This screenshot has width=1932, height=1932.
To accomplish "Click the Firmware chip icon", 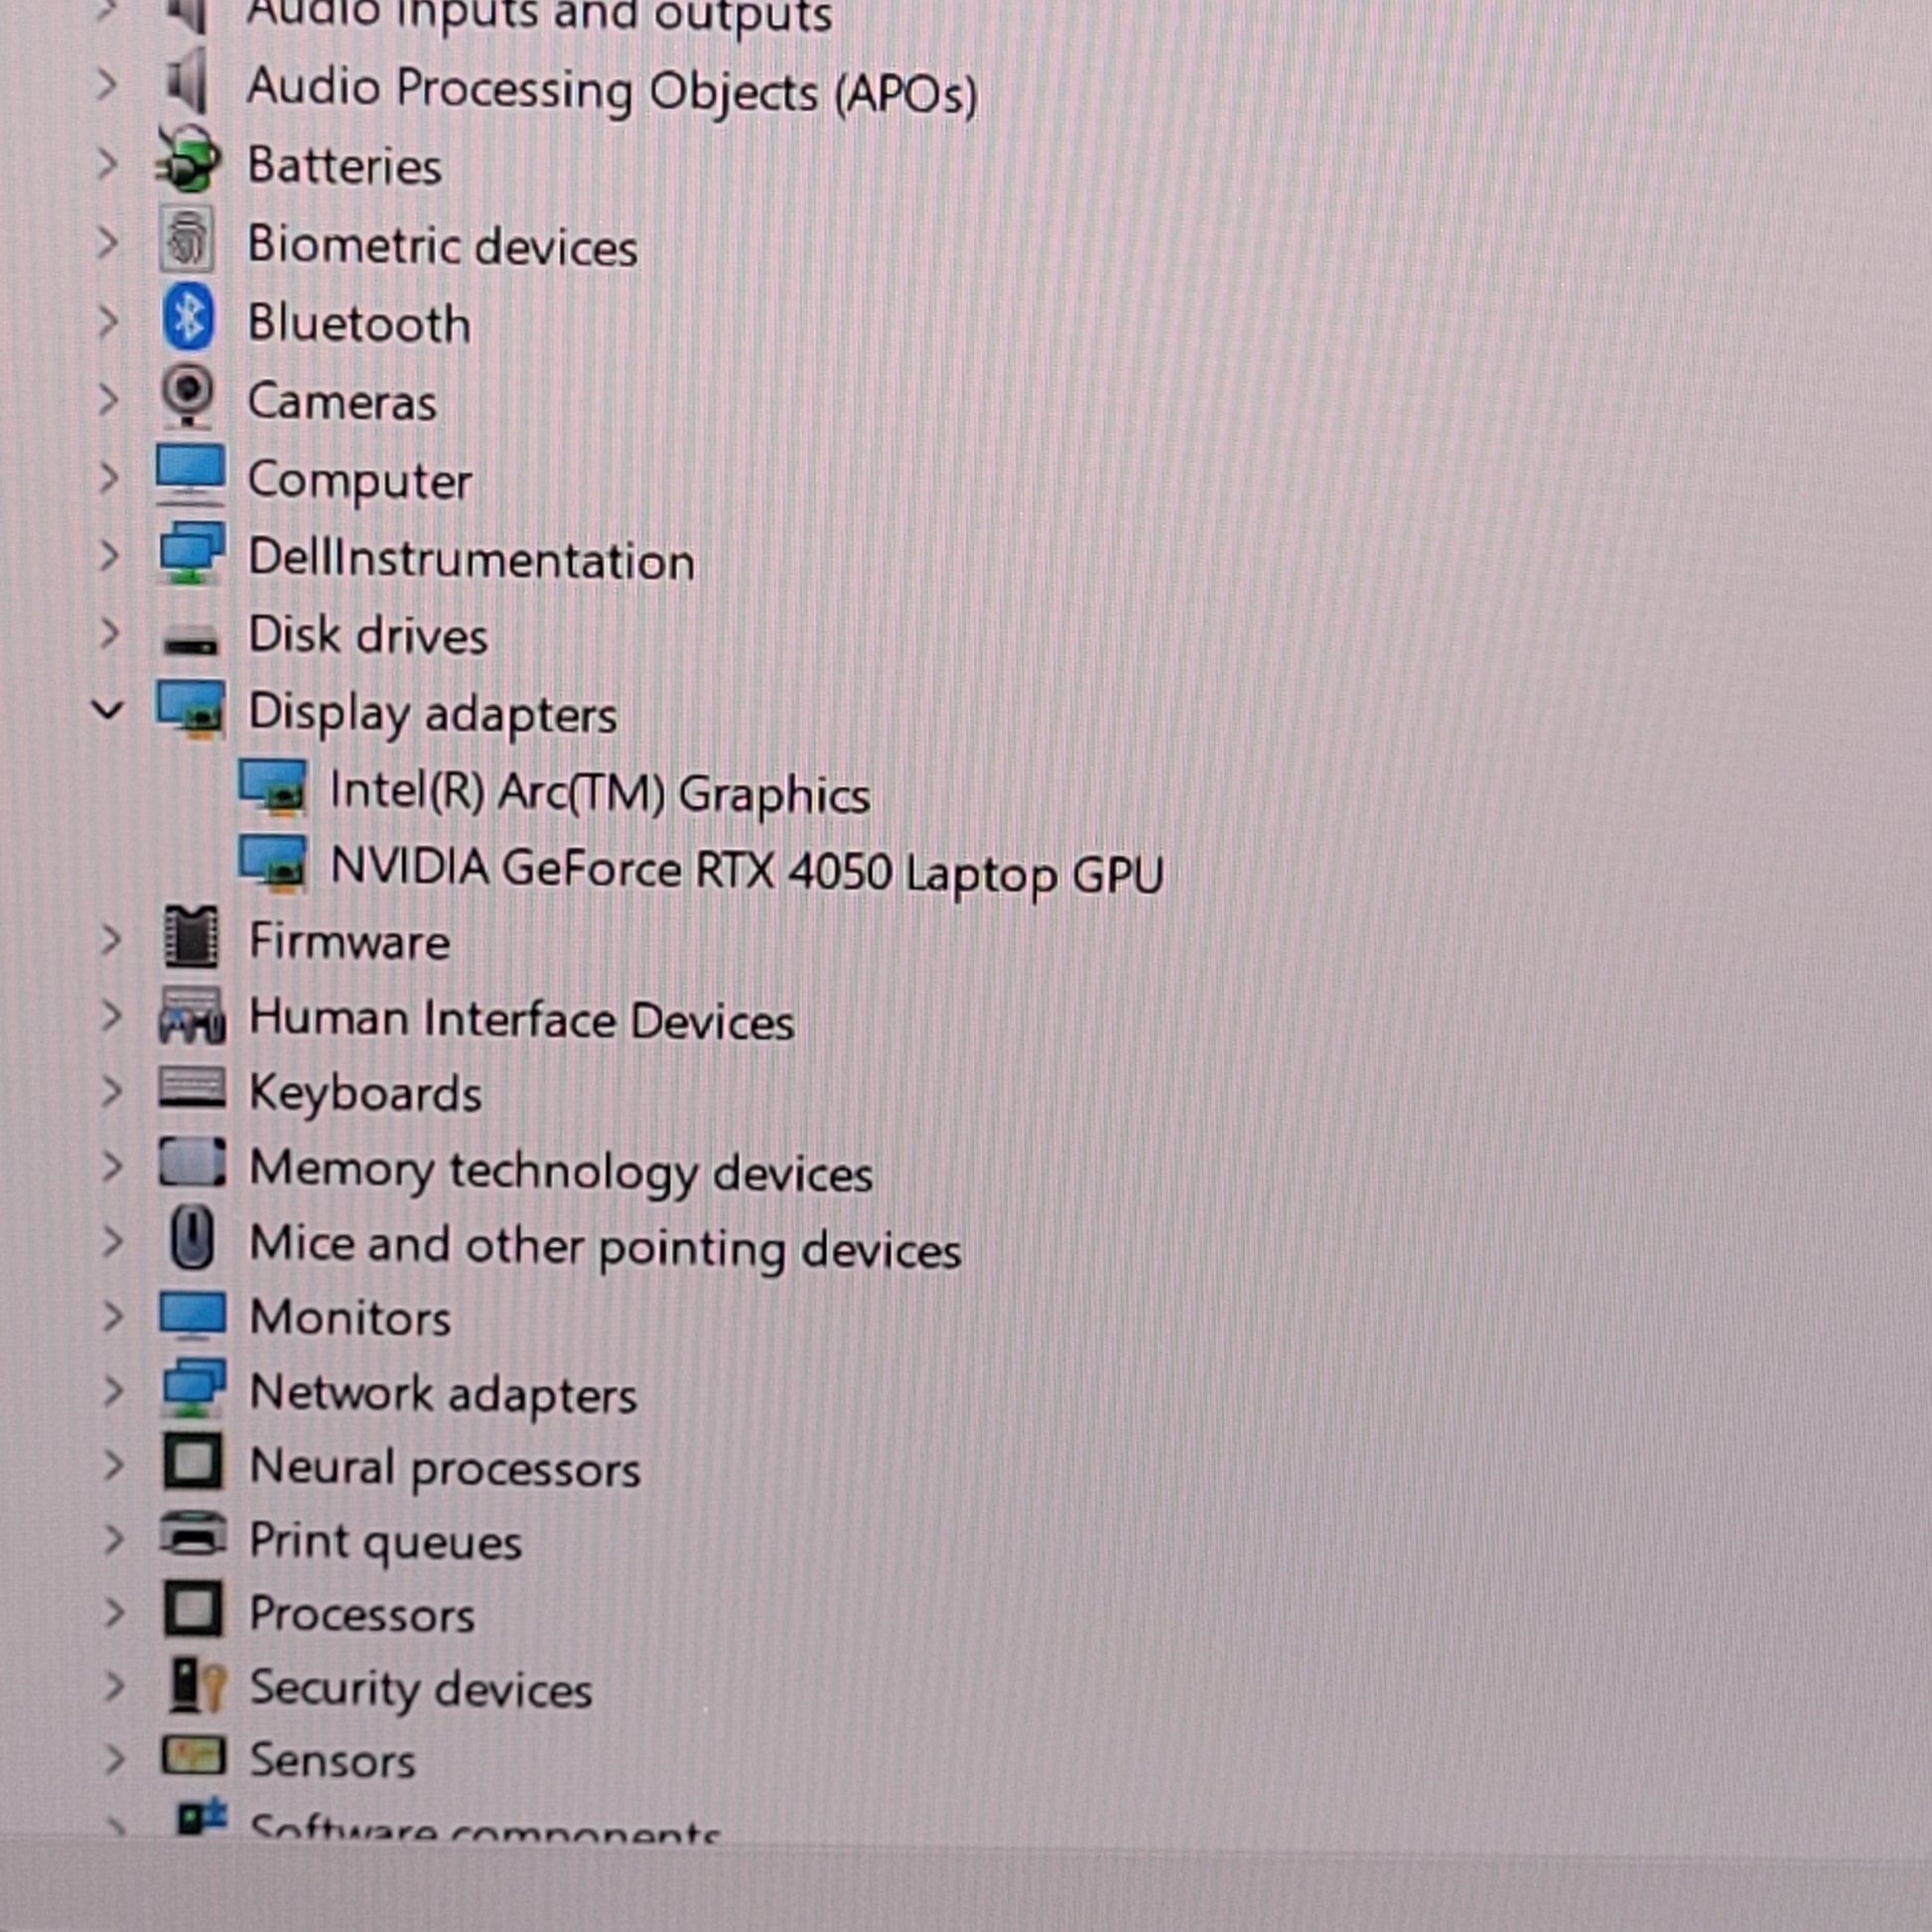I will pos(191,938).
